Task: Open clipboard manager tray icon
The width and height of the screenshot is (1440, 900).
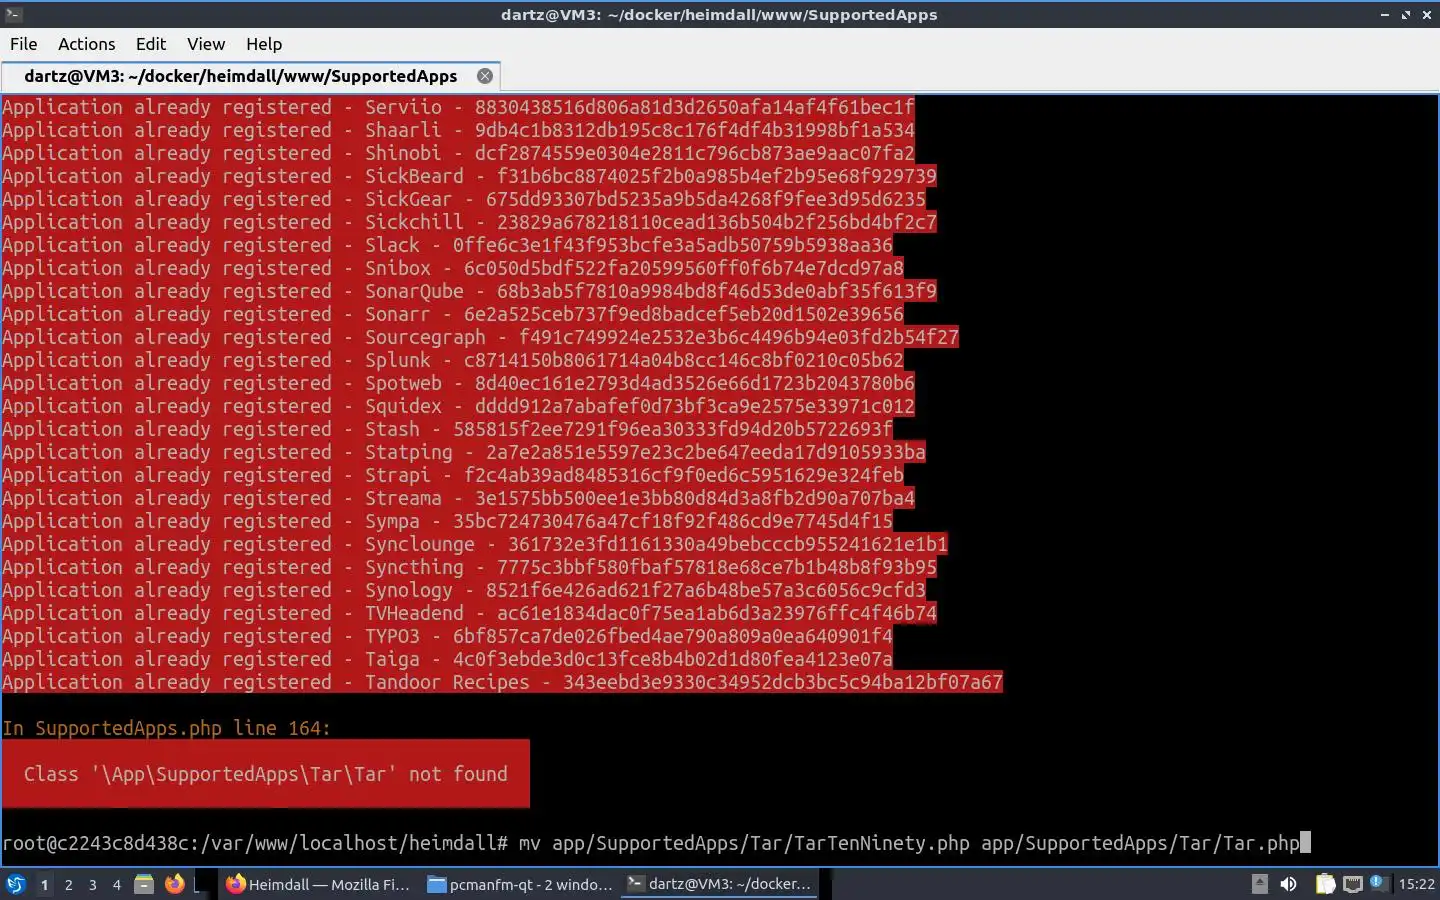Action: click(x=1325, y=884)
